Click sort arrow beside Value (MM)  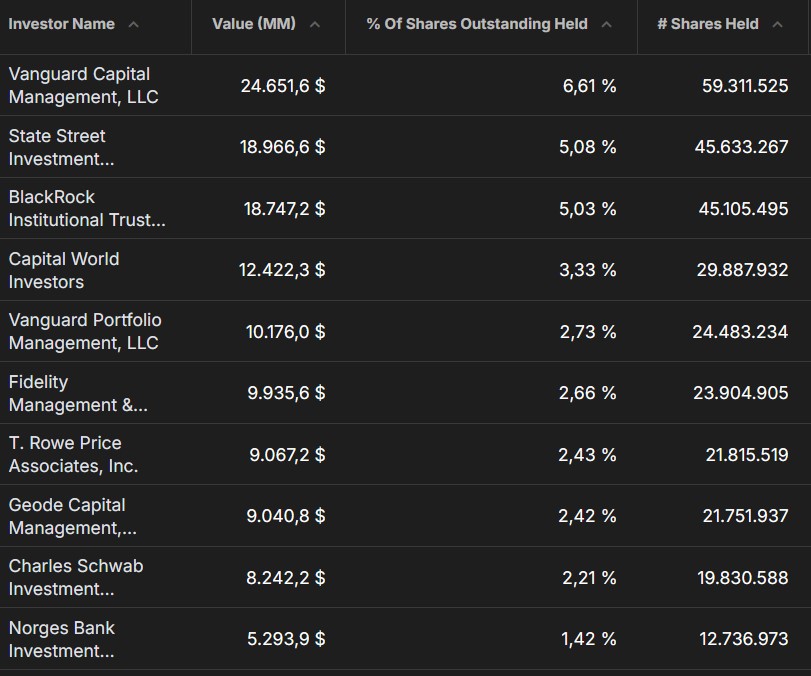(314, 24)
